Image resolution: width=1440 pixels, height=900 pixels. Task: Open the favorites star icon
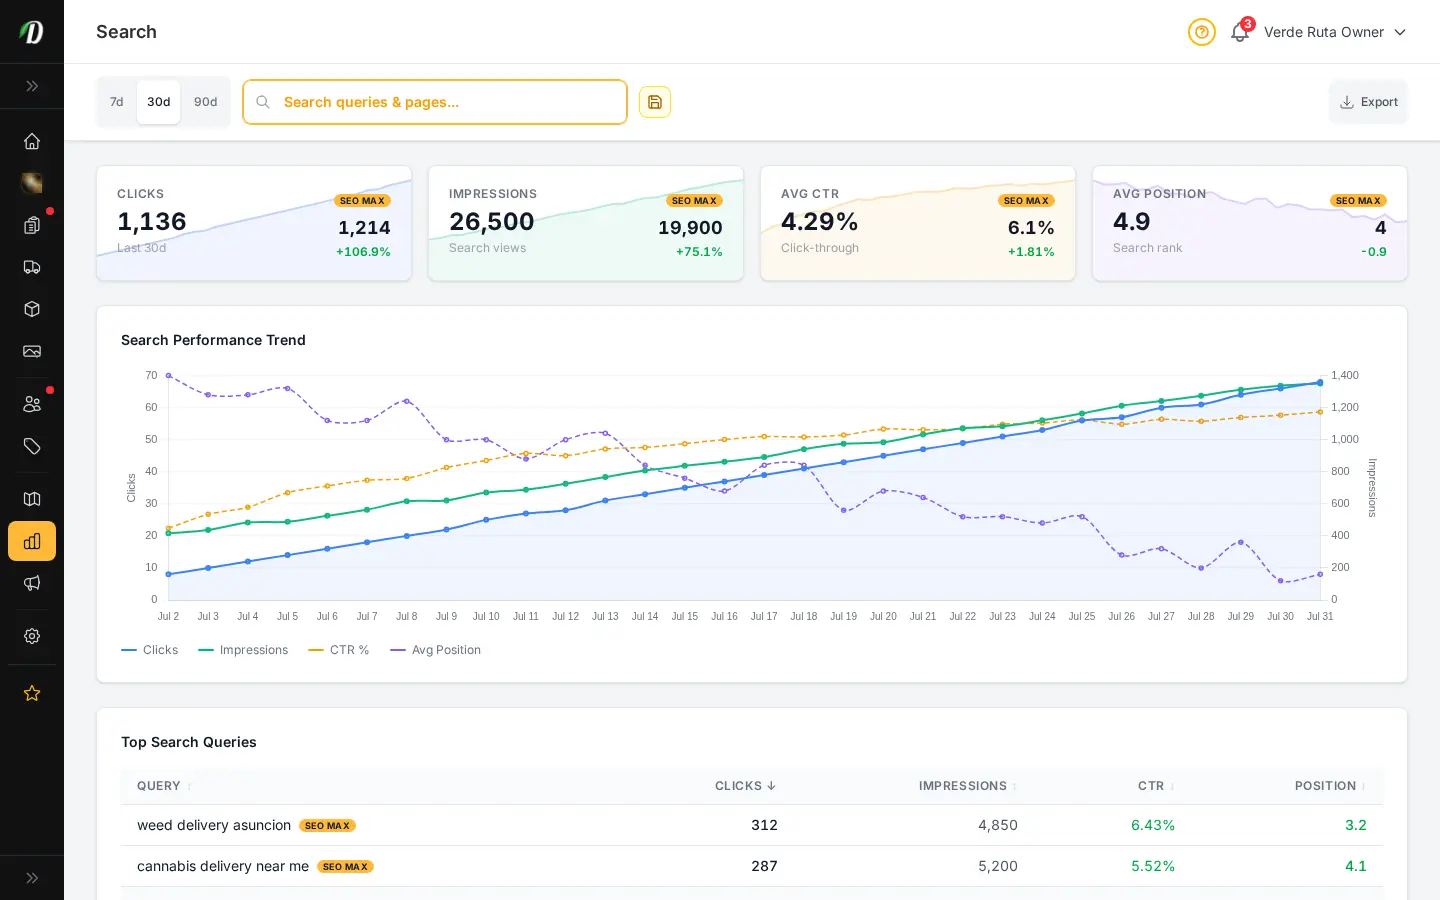(x=32, y=693)
